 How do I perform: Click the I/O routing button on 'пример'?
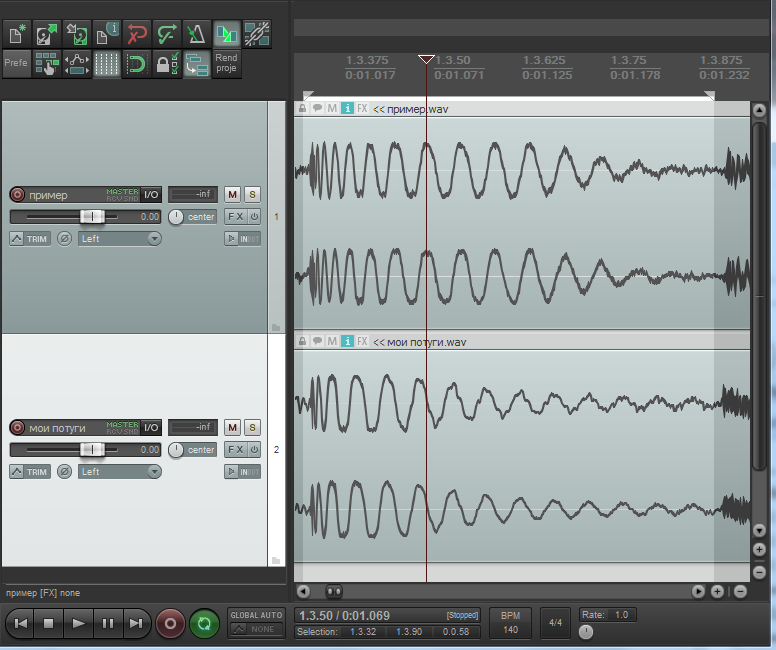tap(150, 195)
